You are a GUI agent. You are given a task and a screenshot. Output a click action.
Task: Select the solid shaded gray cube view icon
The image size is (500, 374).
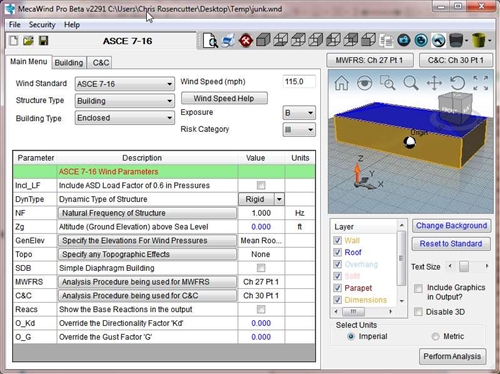tap(263, 40)
